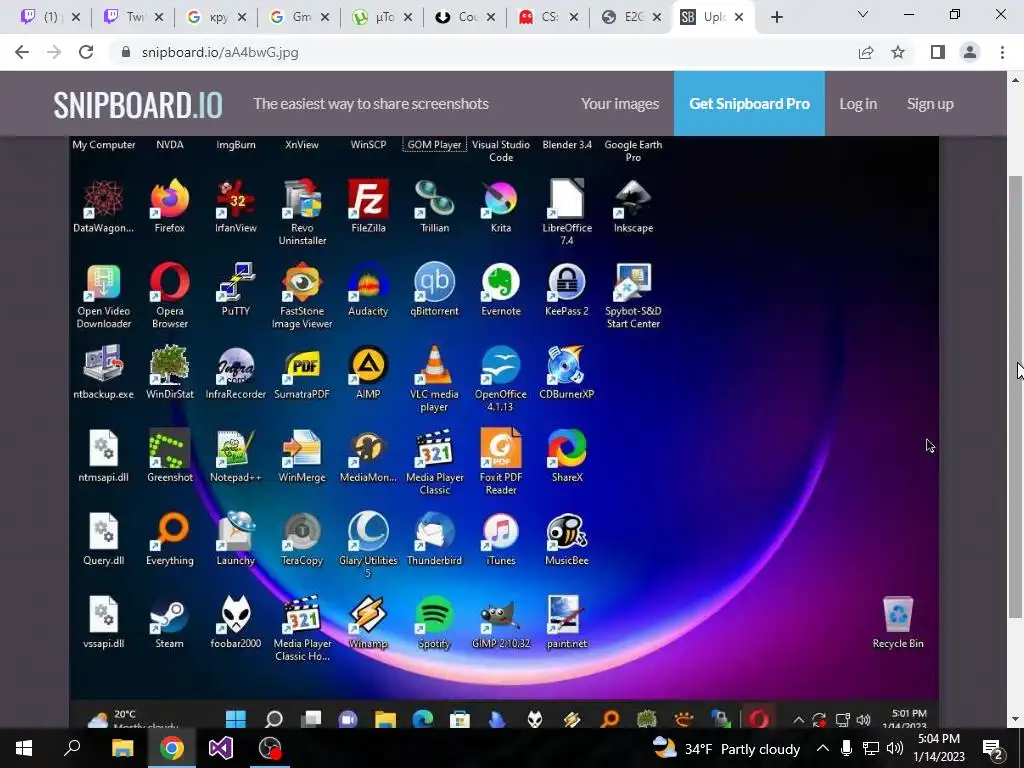The width and height of the screenshot is (1024, 768).
Task: Open the Chrome side panel
Action: coord(938,52)
